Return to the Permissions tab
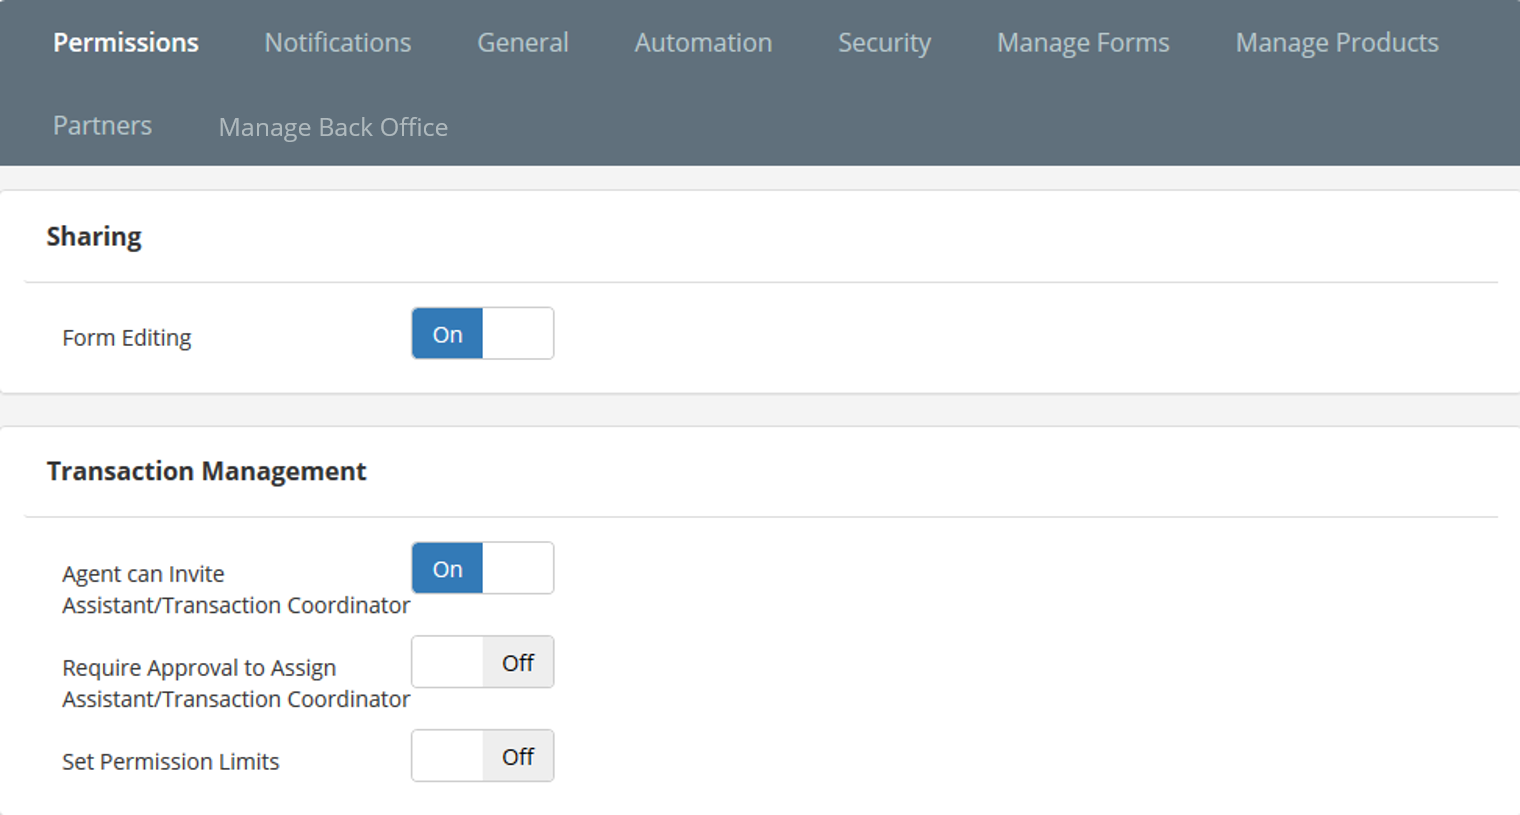1520x815 pixels. tap(126, 42)
